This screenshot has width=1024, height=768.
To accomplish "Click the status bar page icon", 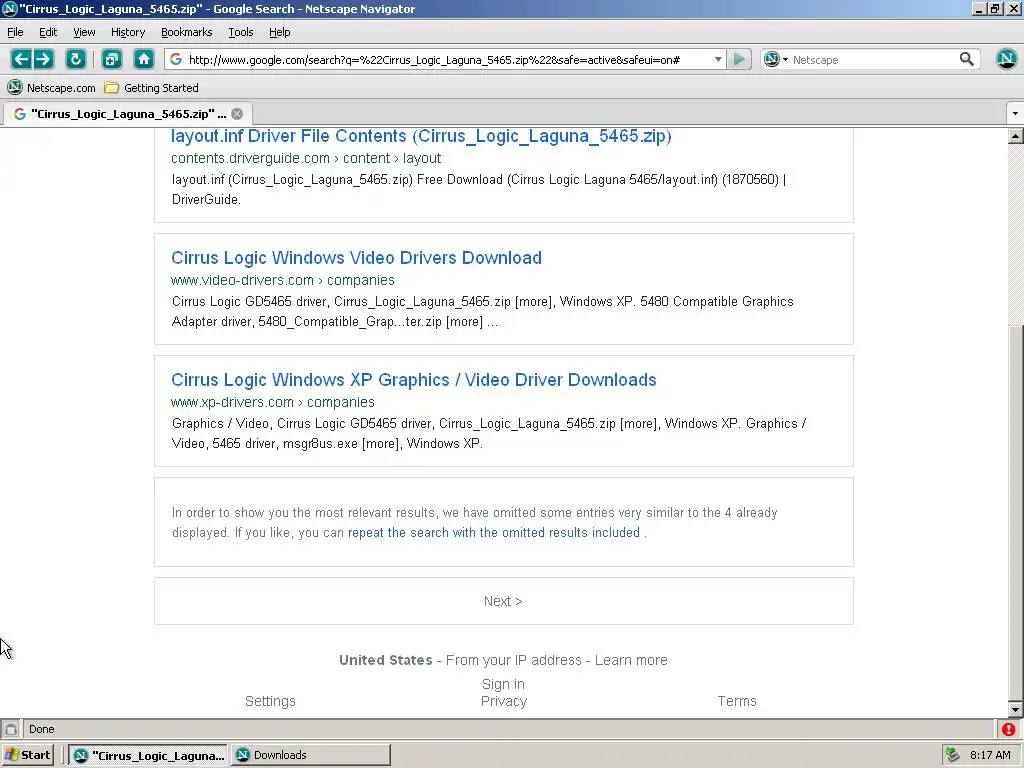I will click(10, 729).
